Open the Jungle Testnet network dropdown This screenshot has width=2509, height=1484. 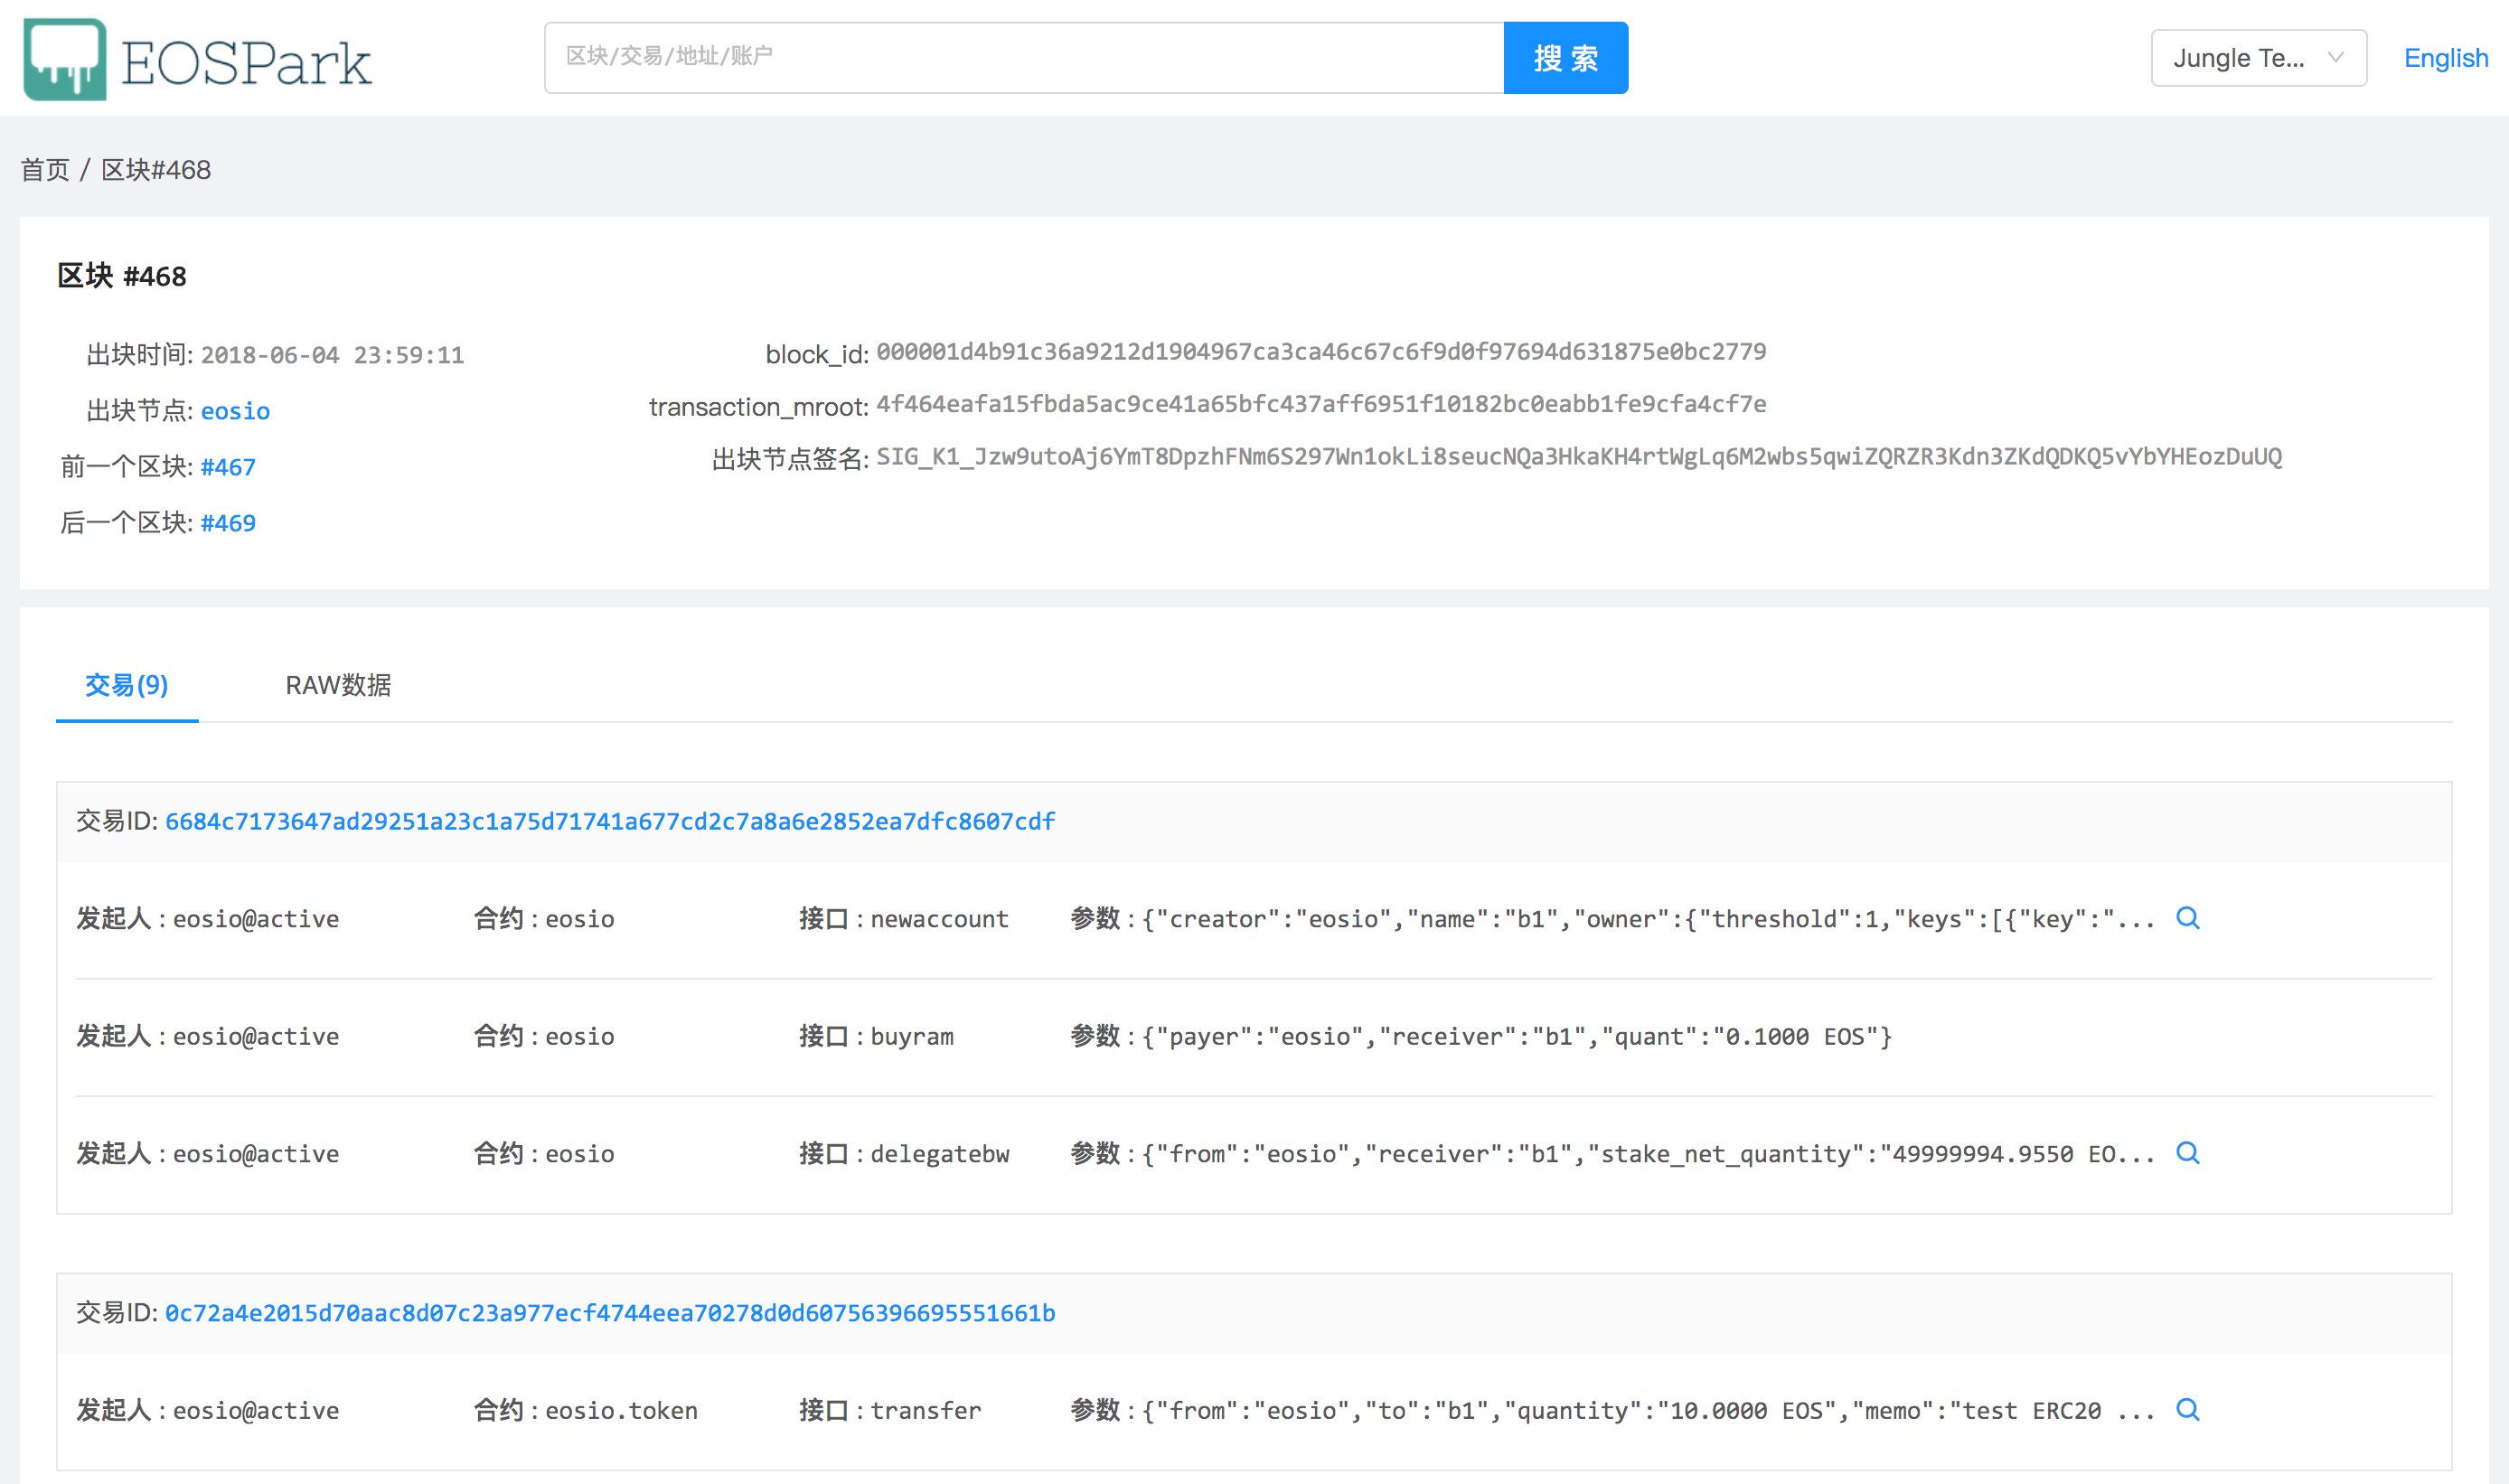tap(2258, 58)
